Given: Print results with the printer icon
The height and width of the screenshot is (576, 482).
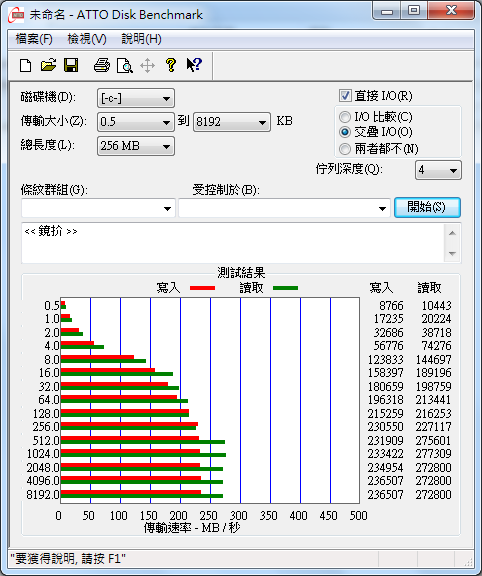Looking at the screenshot, I should pos(102,65).
